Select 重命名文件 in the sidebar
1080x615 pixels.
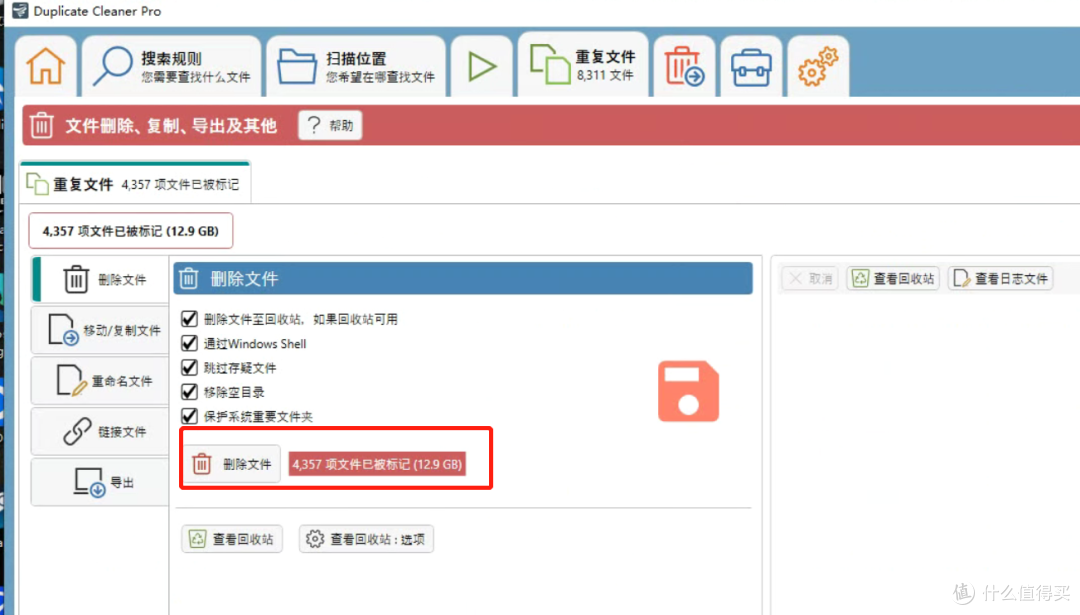(x=101, y=381)
